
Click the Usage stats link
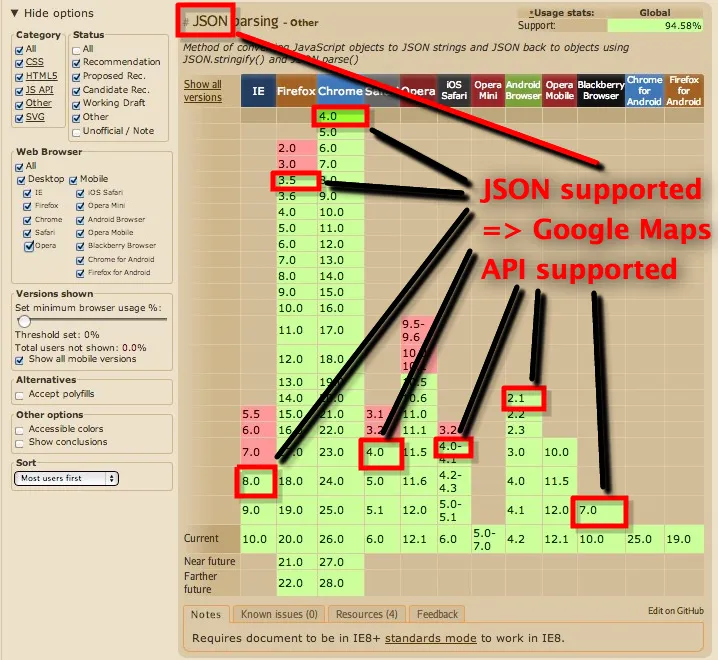[x=561, y=13]
